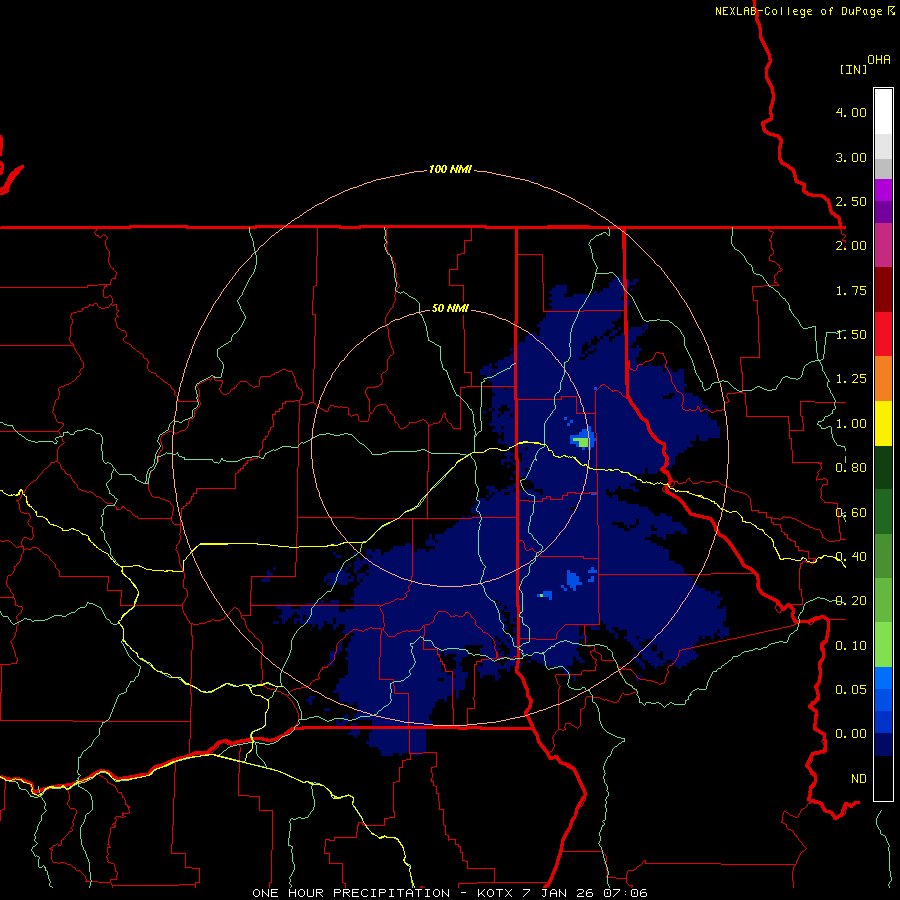The height and width of the screenshot is (900, 900).
Task: Pick the orange legend swatch
Action: tap(883, 379)
